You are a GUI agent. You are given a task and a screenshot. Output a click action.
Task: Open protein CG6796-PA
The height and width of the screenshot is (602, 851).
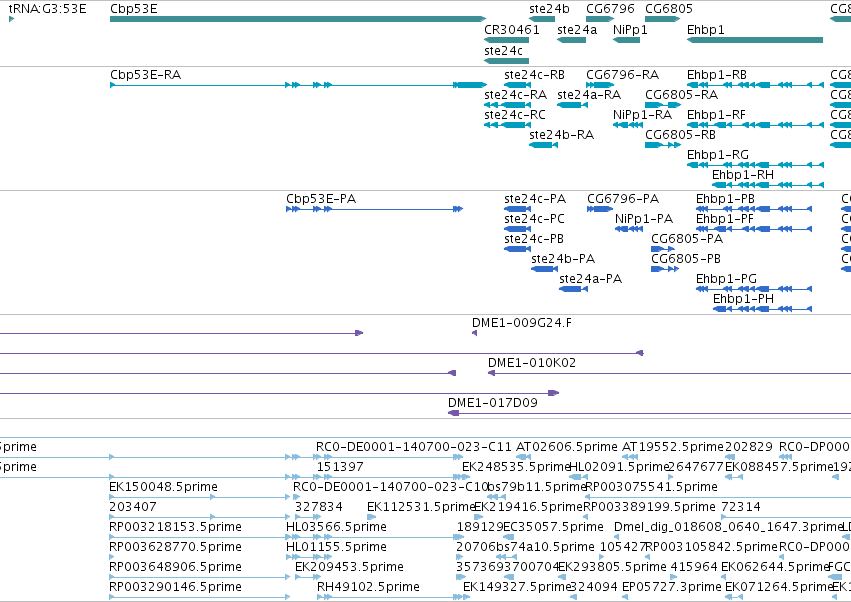coord(600,209)
